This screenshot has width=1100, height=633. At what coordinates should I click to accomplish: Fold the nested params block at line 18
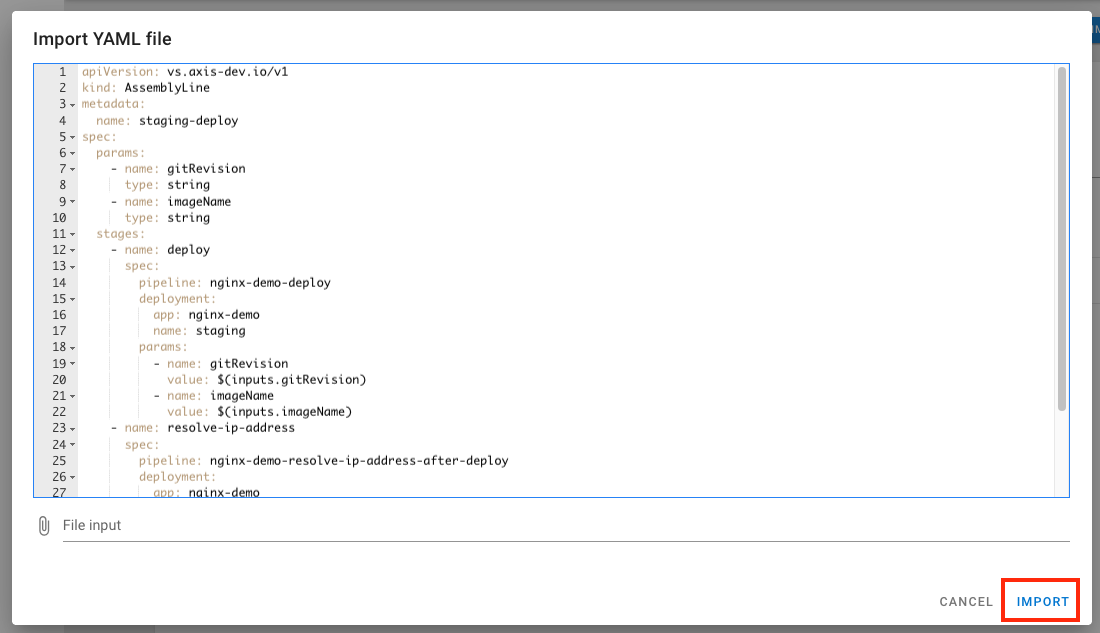[x=73, y=348]
